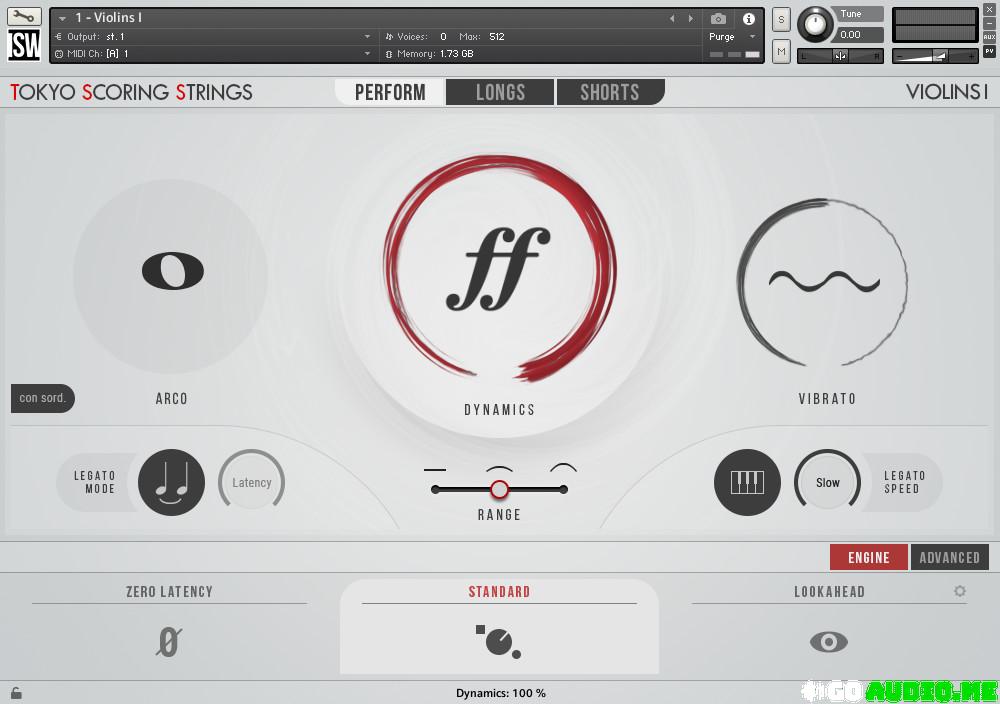Viewport: 1000px width, 704px height.
Task: Click the Tune value 0.00 field
Action: [858, 34]
